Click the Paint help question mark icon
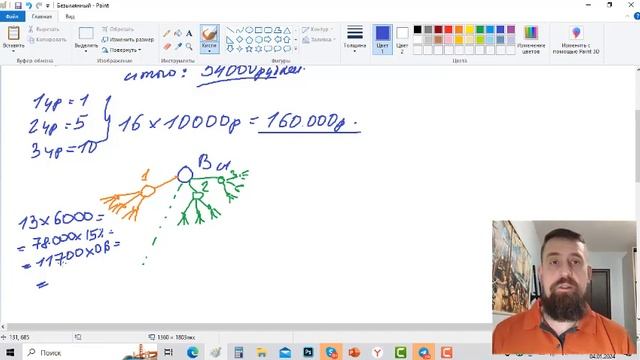Image resolution: width=640 pixels, height=360 pixels. pyautogui.click(x=637, y=16)
